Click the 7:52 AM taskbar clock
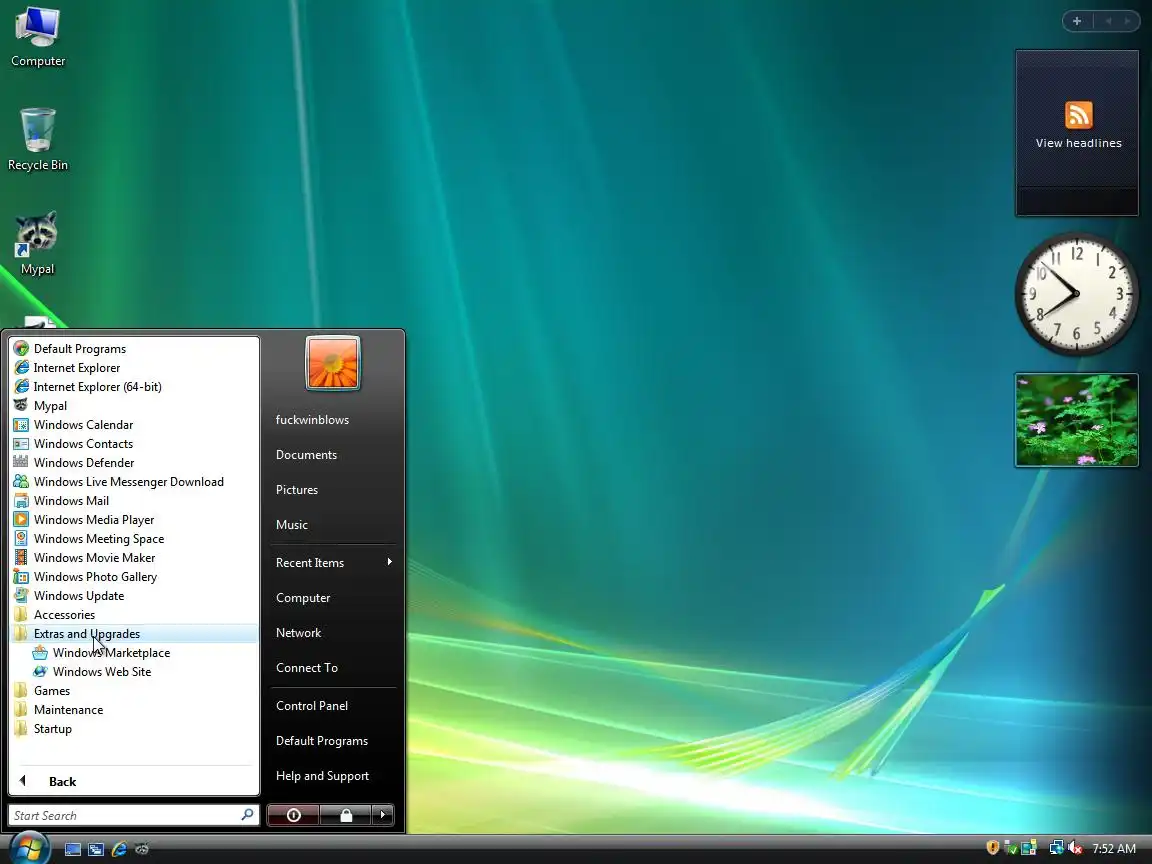1152x864 pixels. (1114, 849)
